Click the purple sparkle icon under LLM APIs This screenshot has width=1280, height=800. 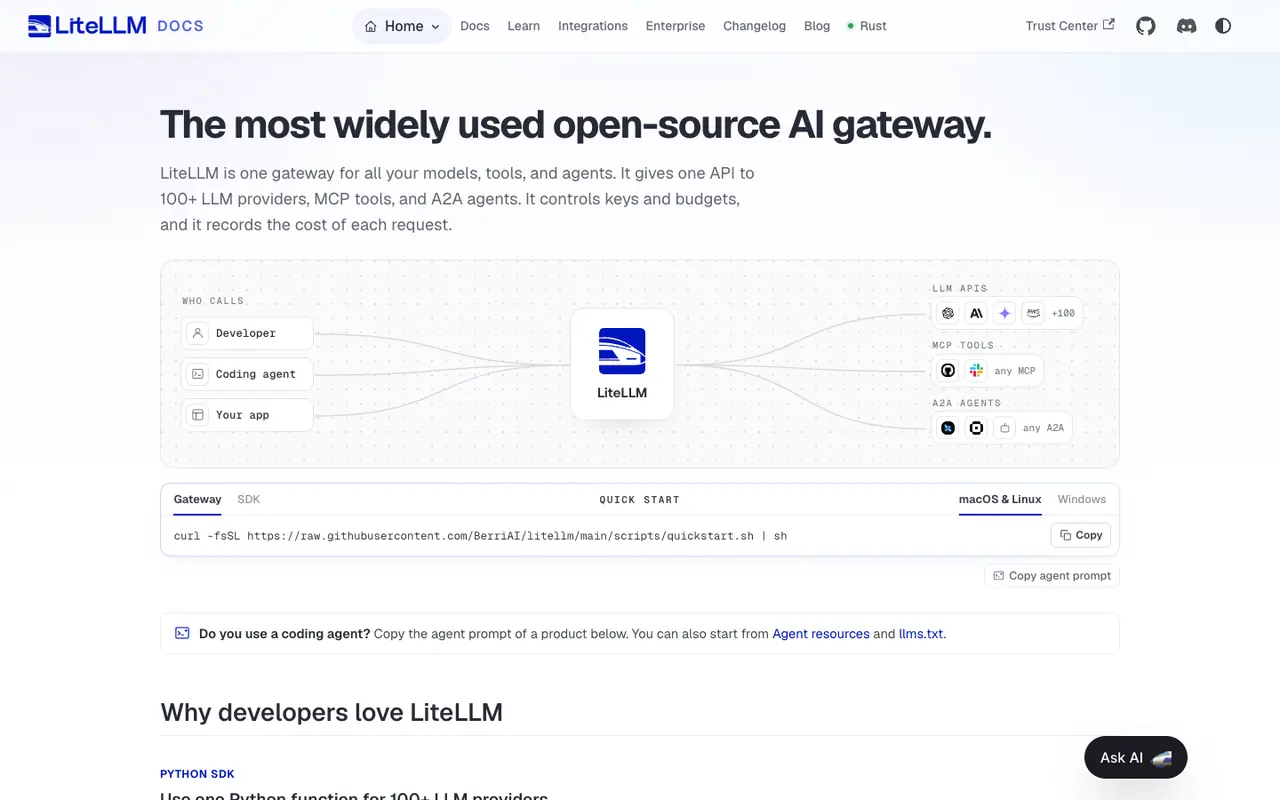click(1005, 313)
